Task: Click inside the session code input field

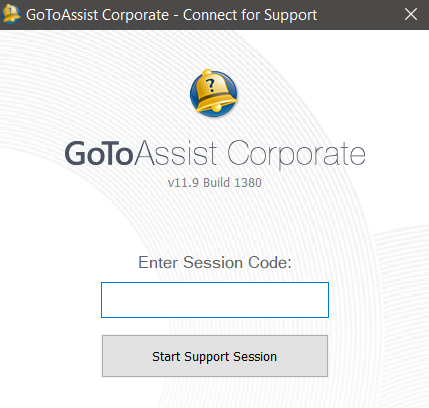Action: pyautogui.click(x=215, y=300)
